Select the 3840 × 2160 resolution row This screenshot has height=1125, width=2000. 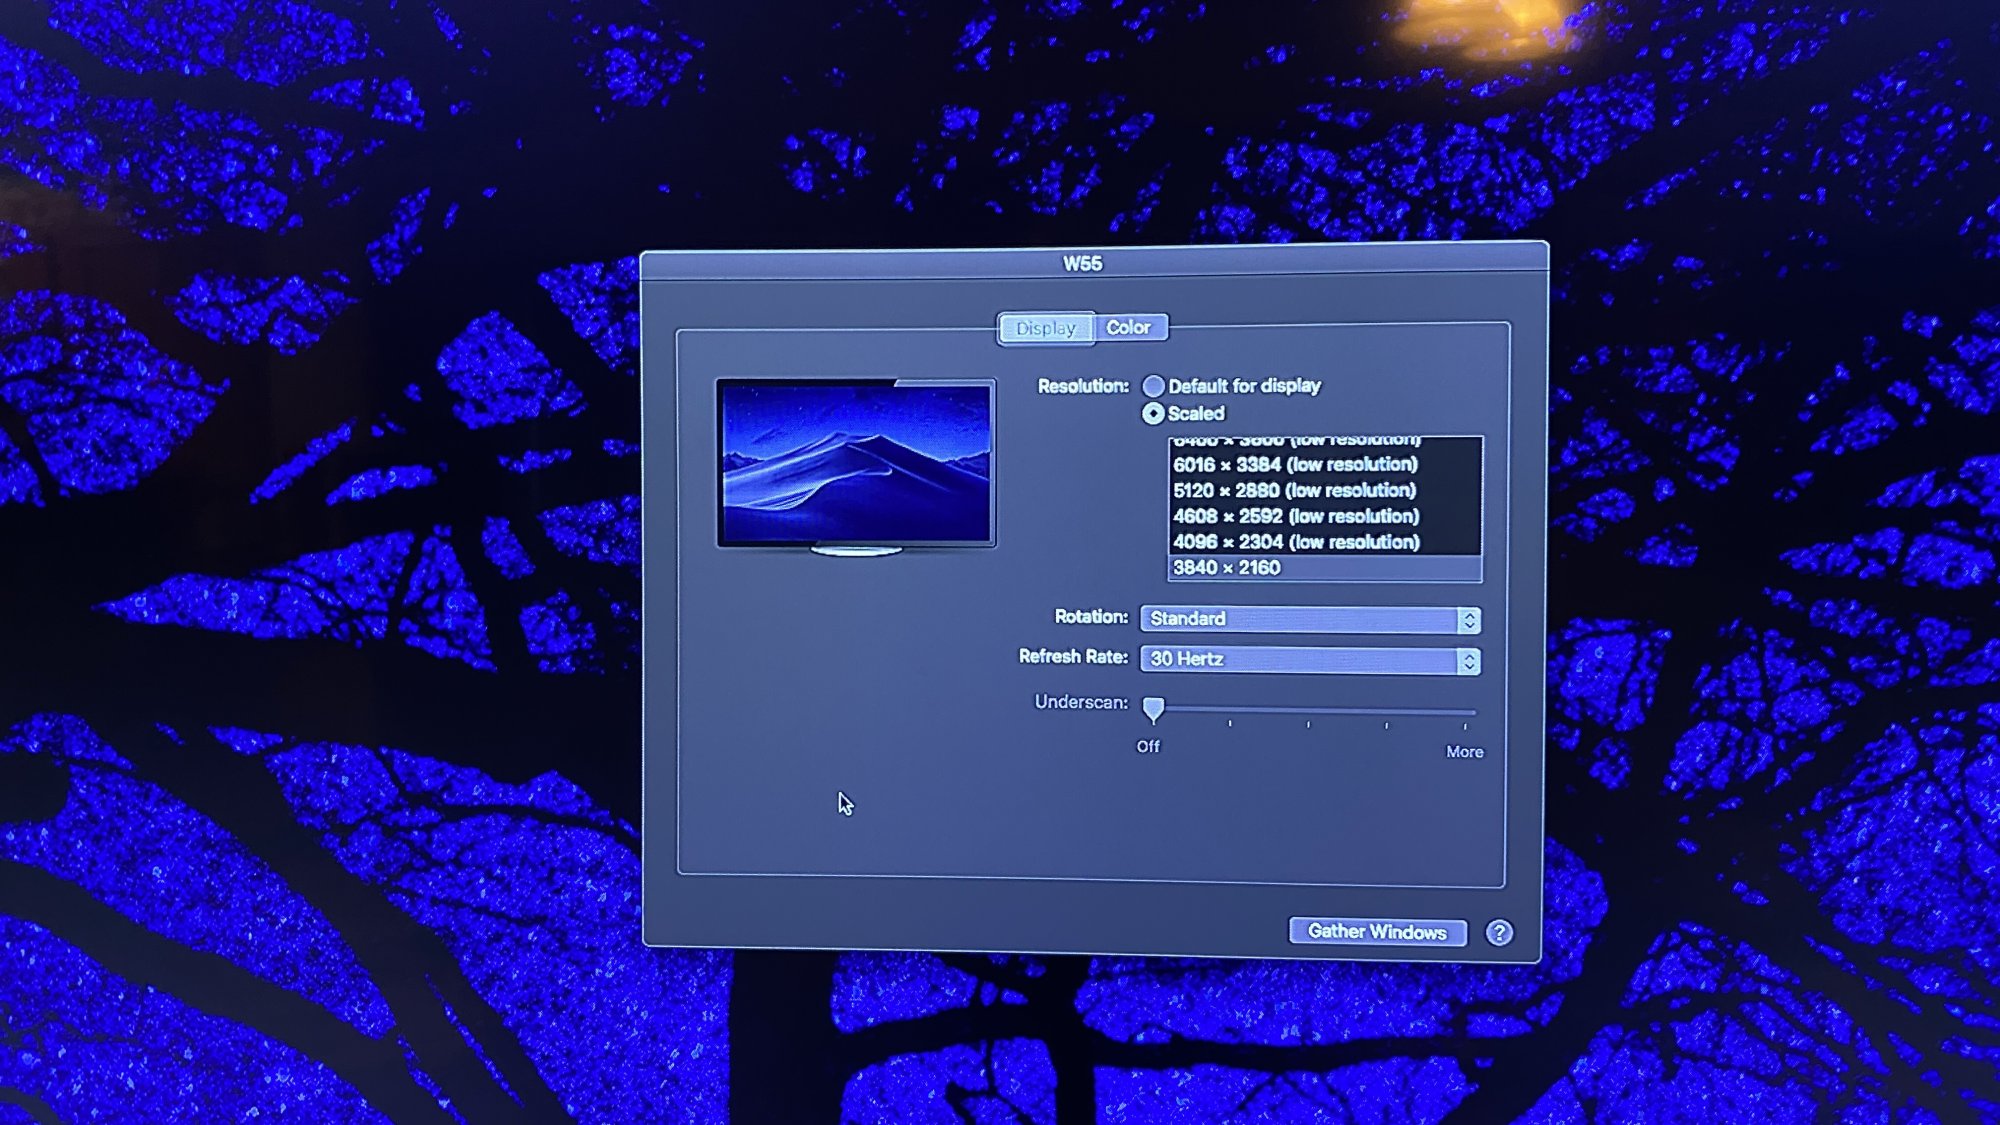(x=1227, y=568)
